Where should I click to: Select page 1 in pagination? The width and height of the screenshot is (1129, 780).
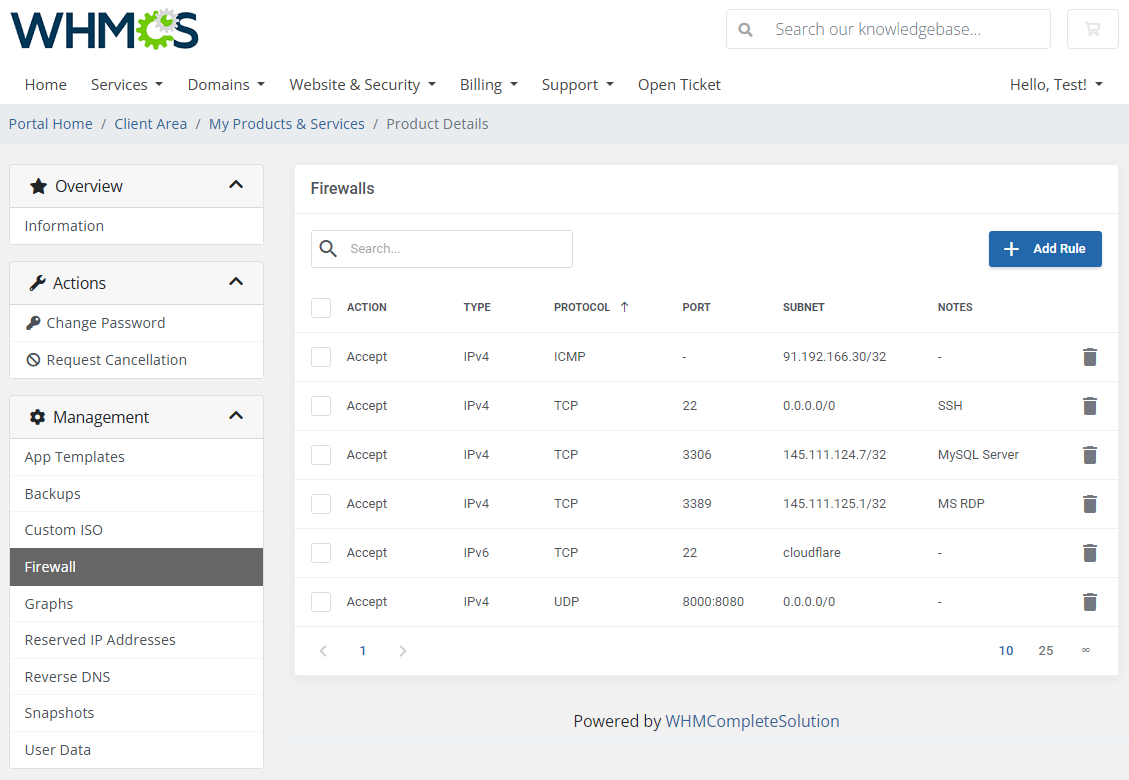pyautogui.click(x=363, y=650)
